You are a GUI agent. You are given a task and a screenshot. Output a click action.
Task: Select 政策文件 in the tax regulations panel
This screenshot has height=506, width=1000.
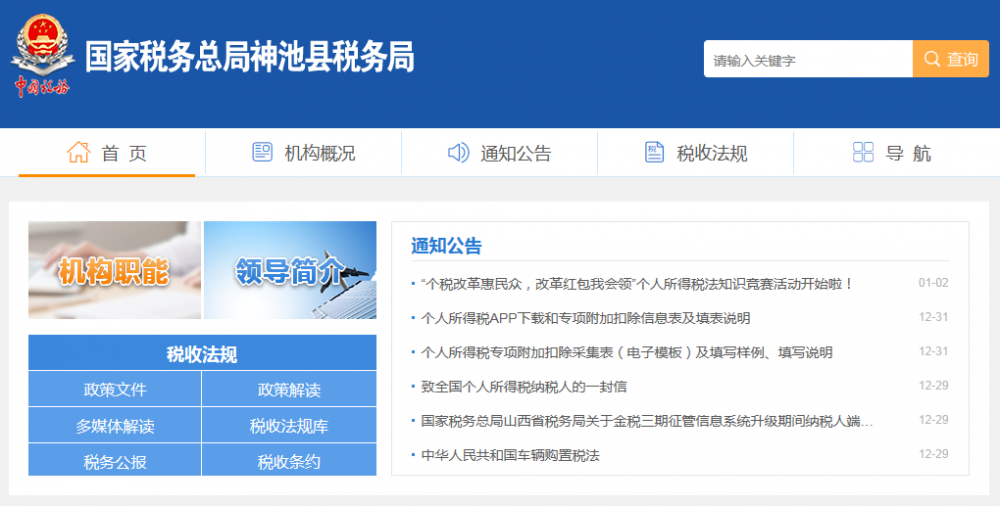(115, 389)
